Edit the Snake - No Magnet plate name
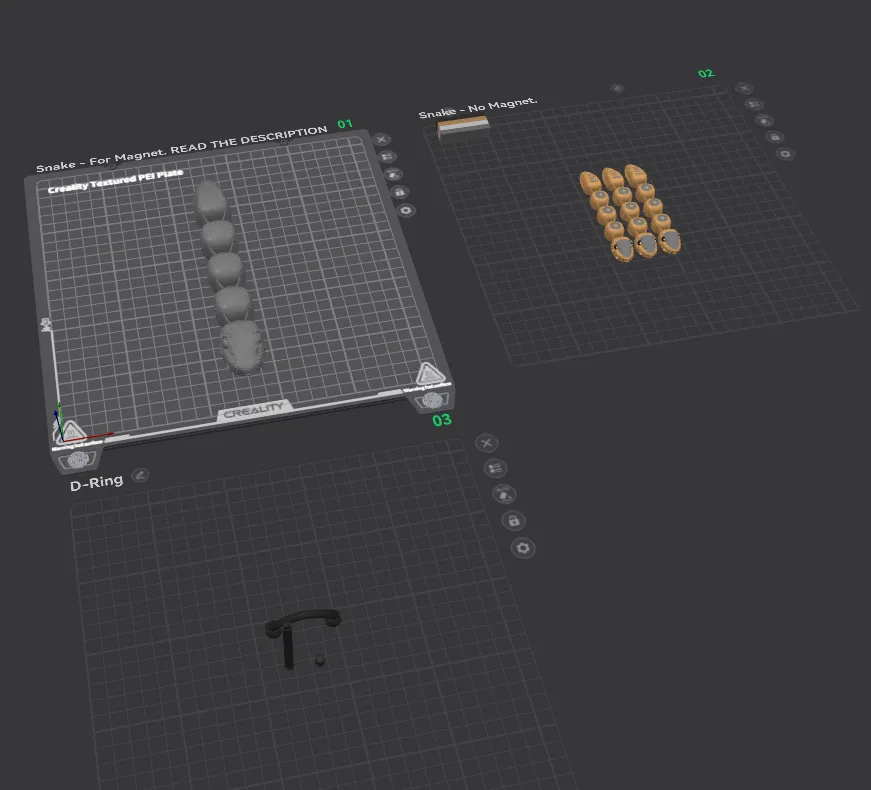This screenshot has width=871, height=790. click(x=617, y=88)
